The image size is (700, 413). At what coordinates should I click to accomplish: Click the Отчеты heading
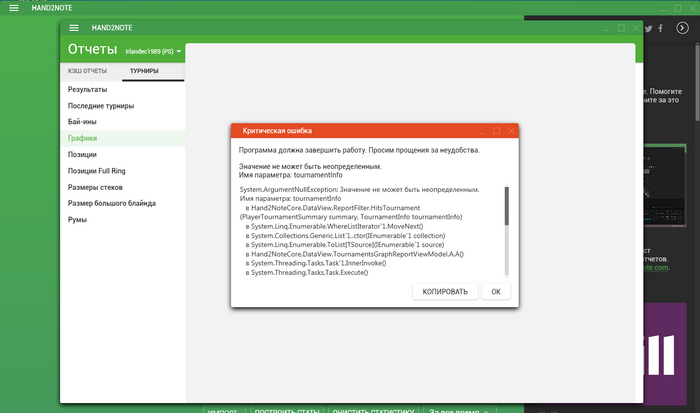92,49
